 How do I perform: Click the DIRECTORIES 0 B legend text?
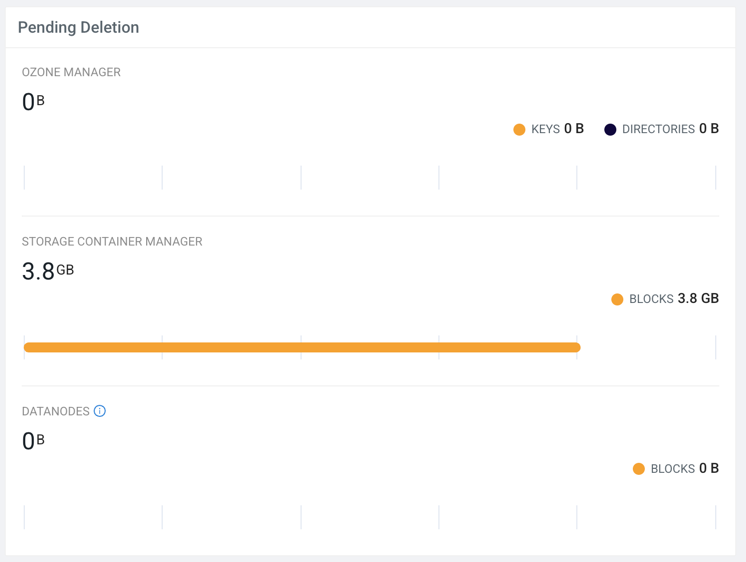(670, 129)
